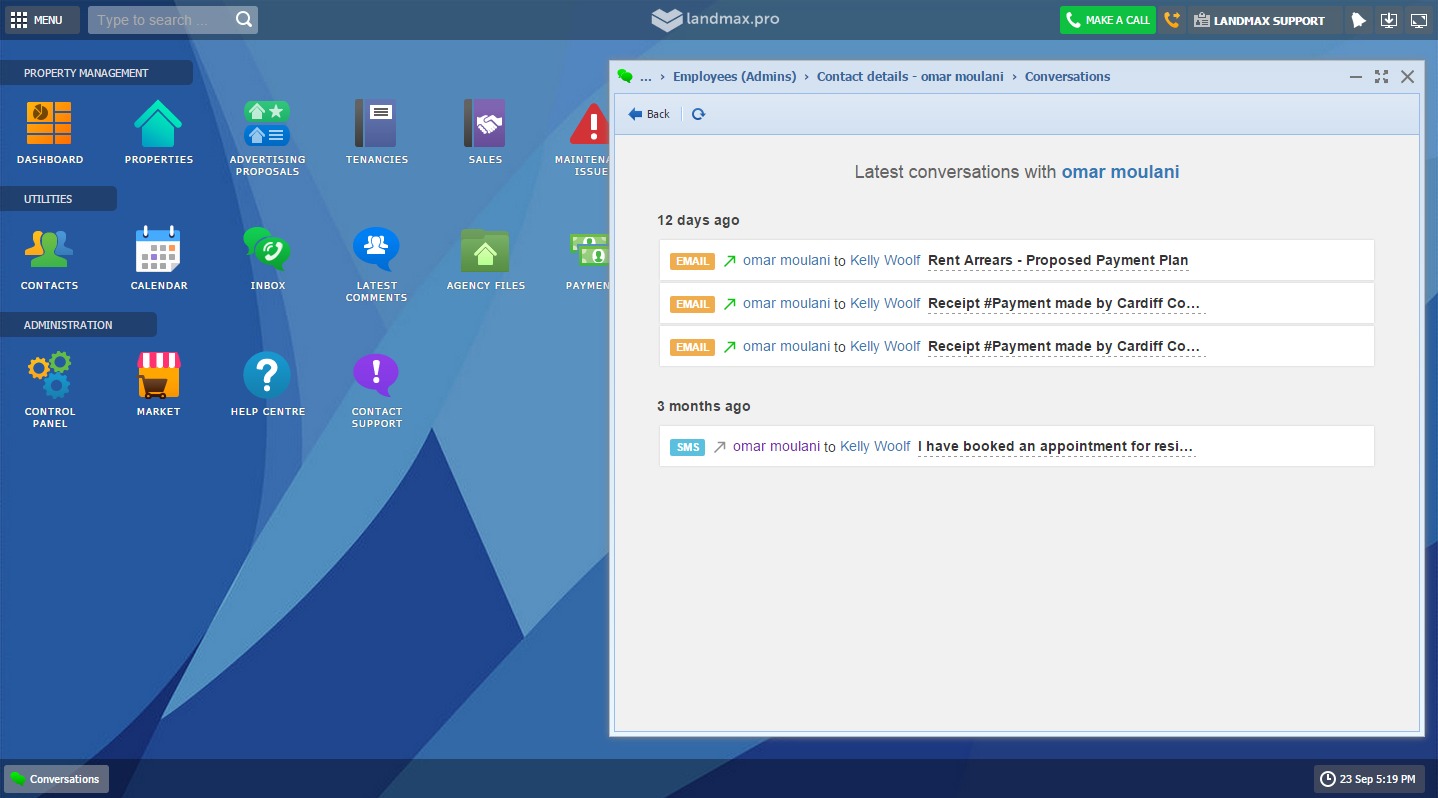Open Advertising Proposals icon

pyautogui.click(x=267, y=125)
